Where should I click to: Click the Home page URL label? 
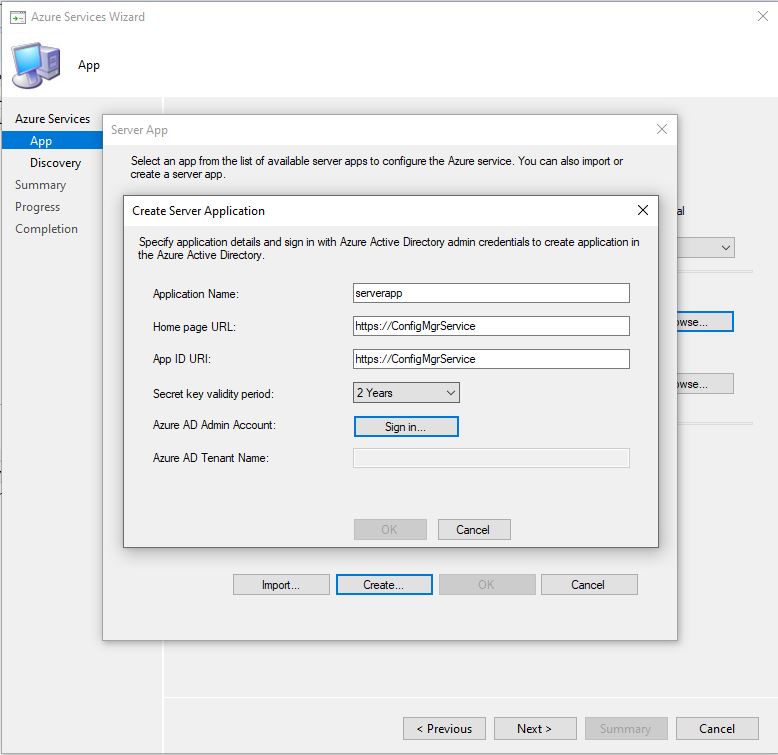pos(194,327)
